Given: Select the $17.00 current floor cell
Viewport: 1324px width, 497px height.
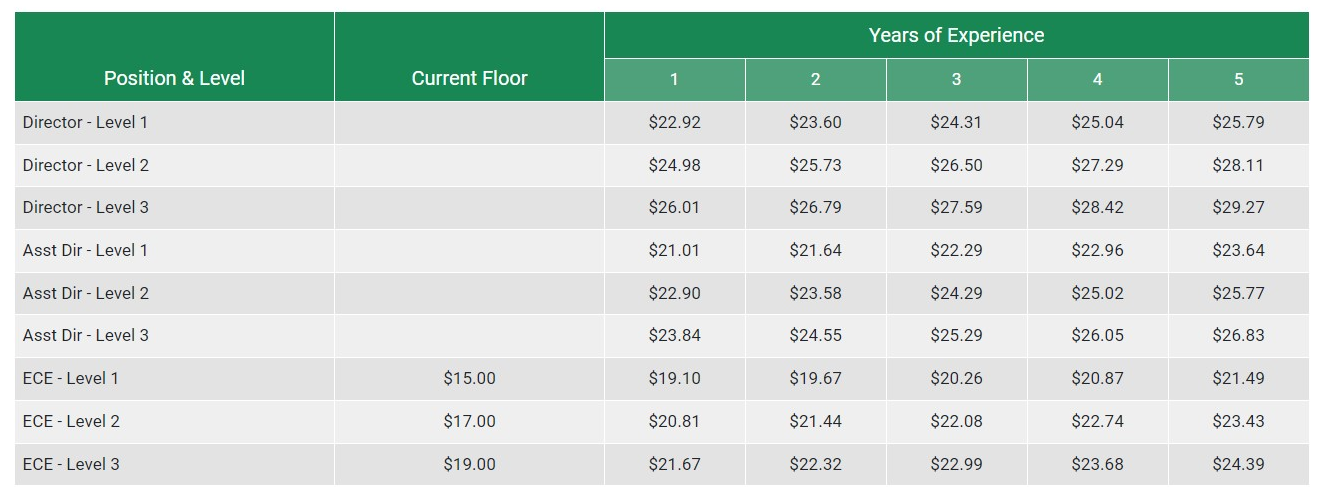Looking at the screenshot, I should point(469,422).
